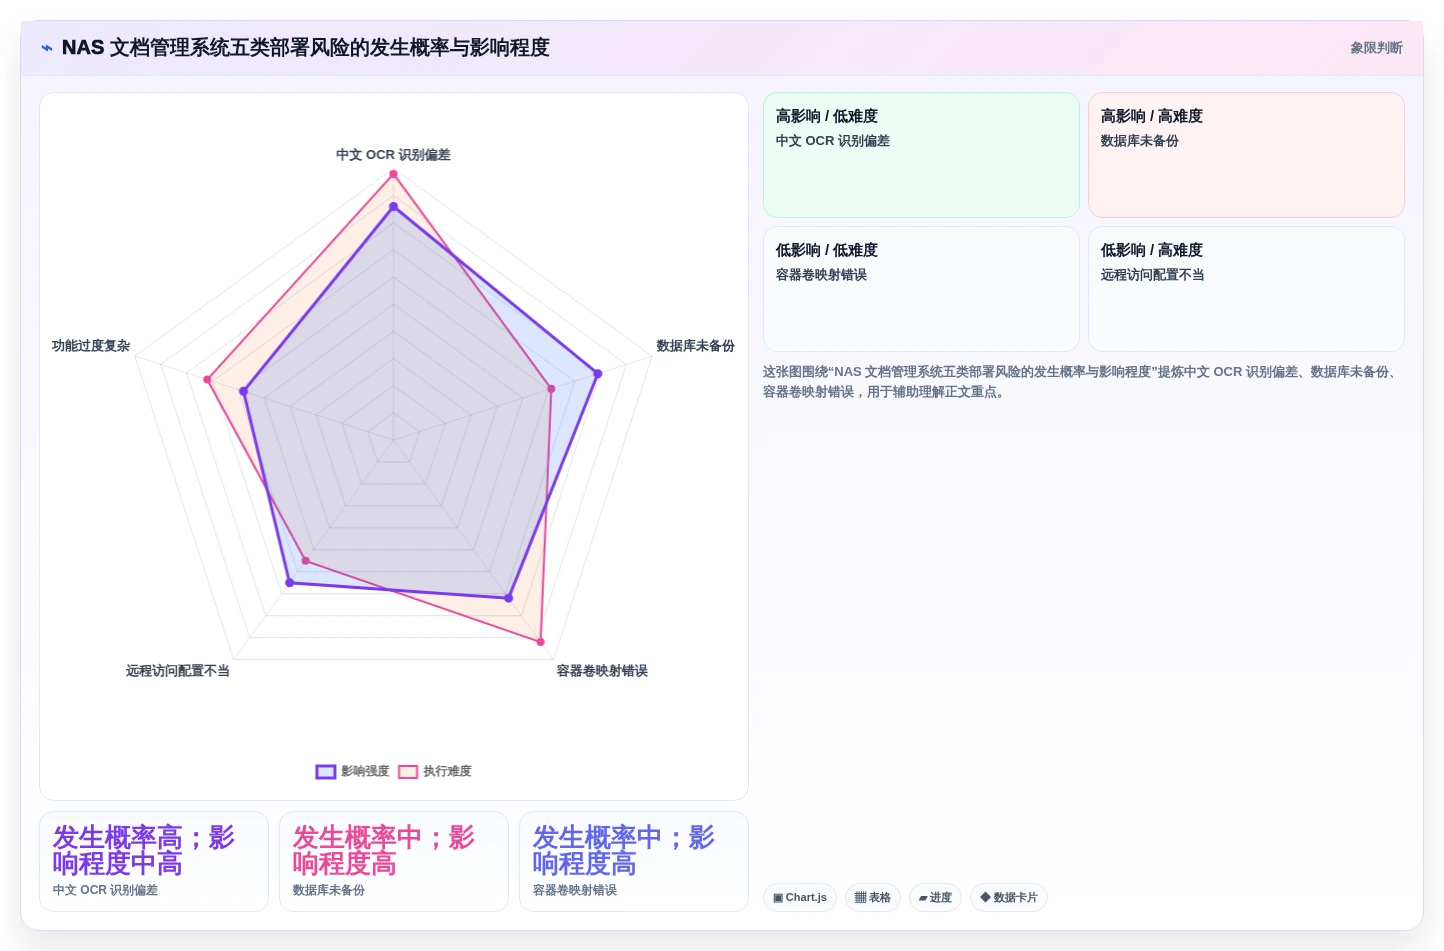Click the 象限判断 label in the header
Image resolution: width=1444 pixels, height=951 pixels.
1376,48
